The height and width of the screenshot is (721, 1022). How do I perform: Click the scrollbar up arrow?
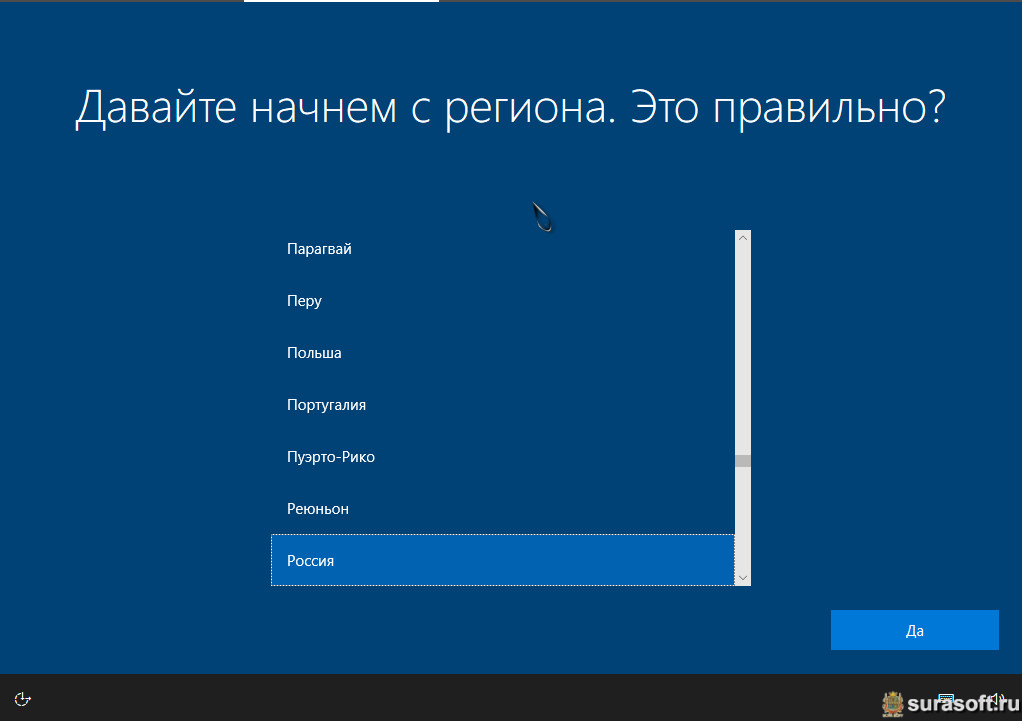pos(742,238)
